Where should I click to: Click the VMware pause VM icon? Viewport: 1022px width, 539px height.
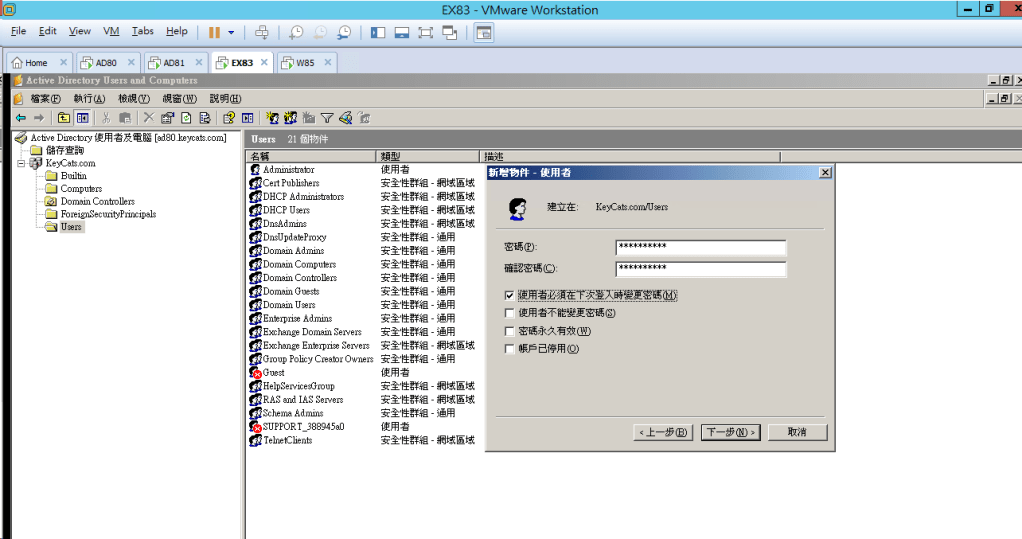tap(214, 32)
